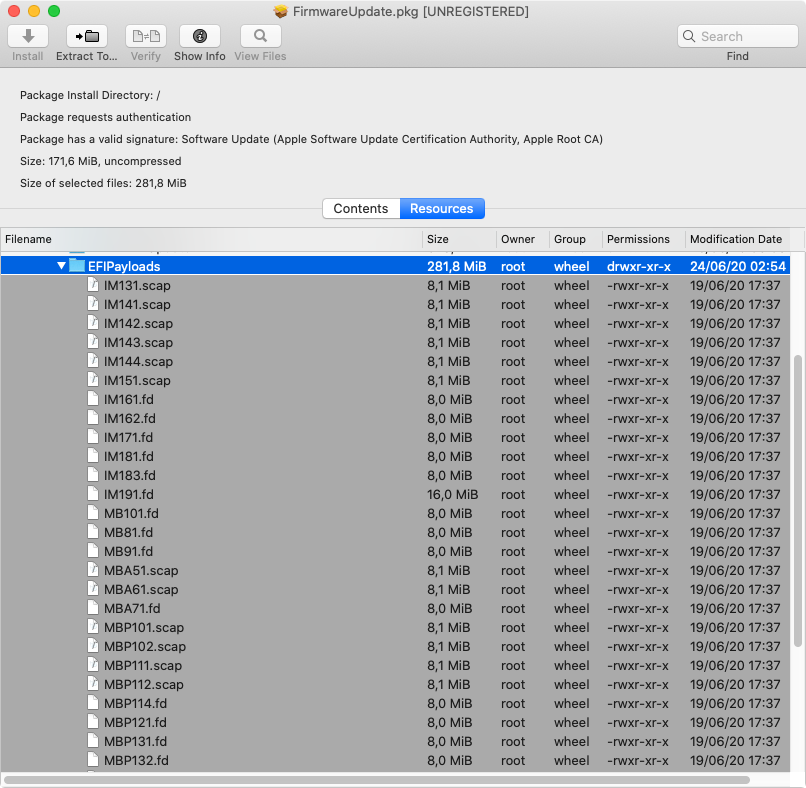The height and width of the screenshot is (788, 806).
Task: Select the MB91.fd filename
Action: [129, 551]
